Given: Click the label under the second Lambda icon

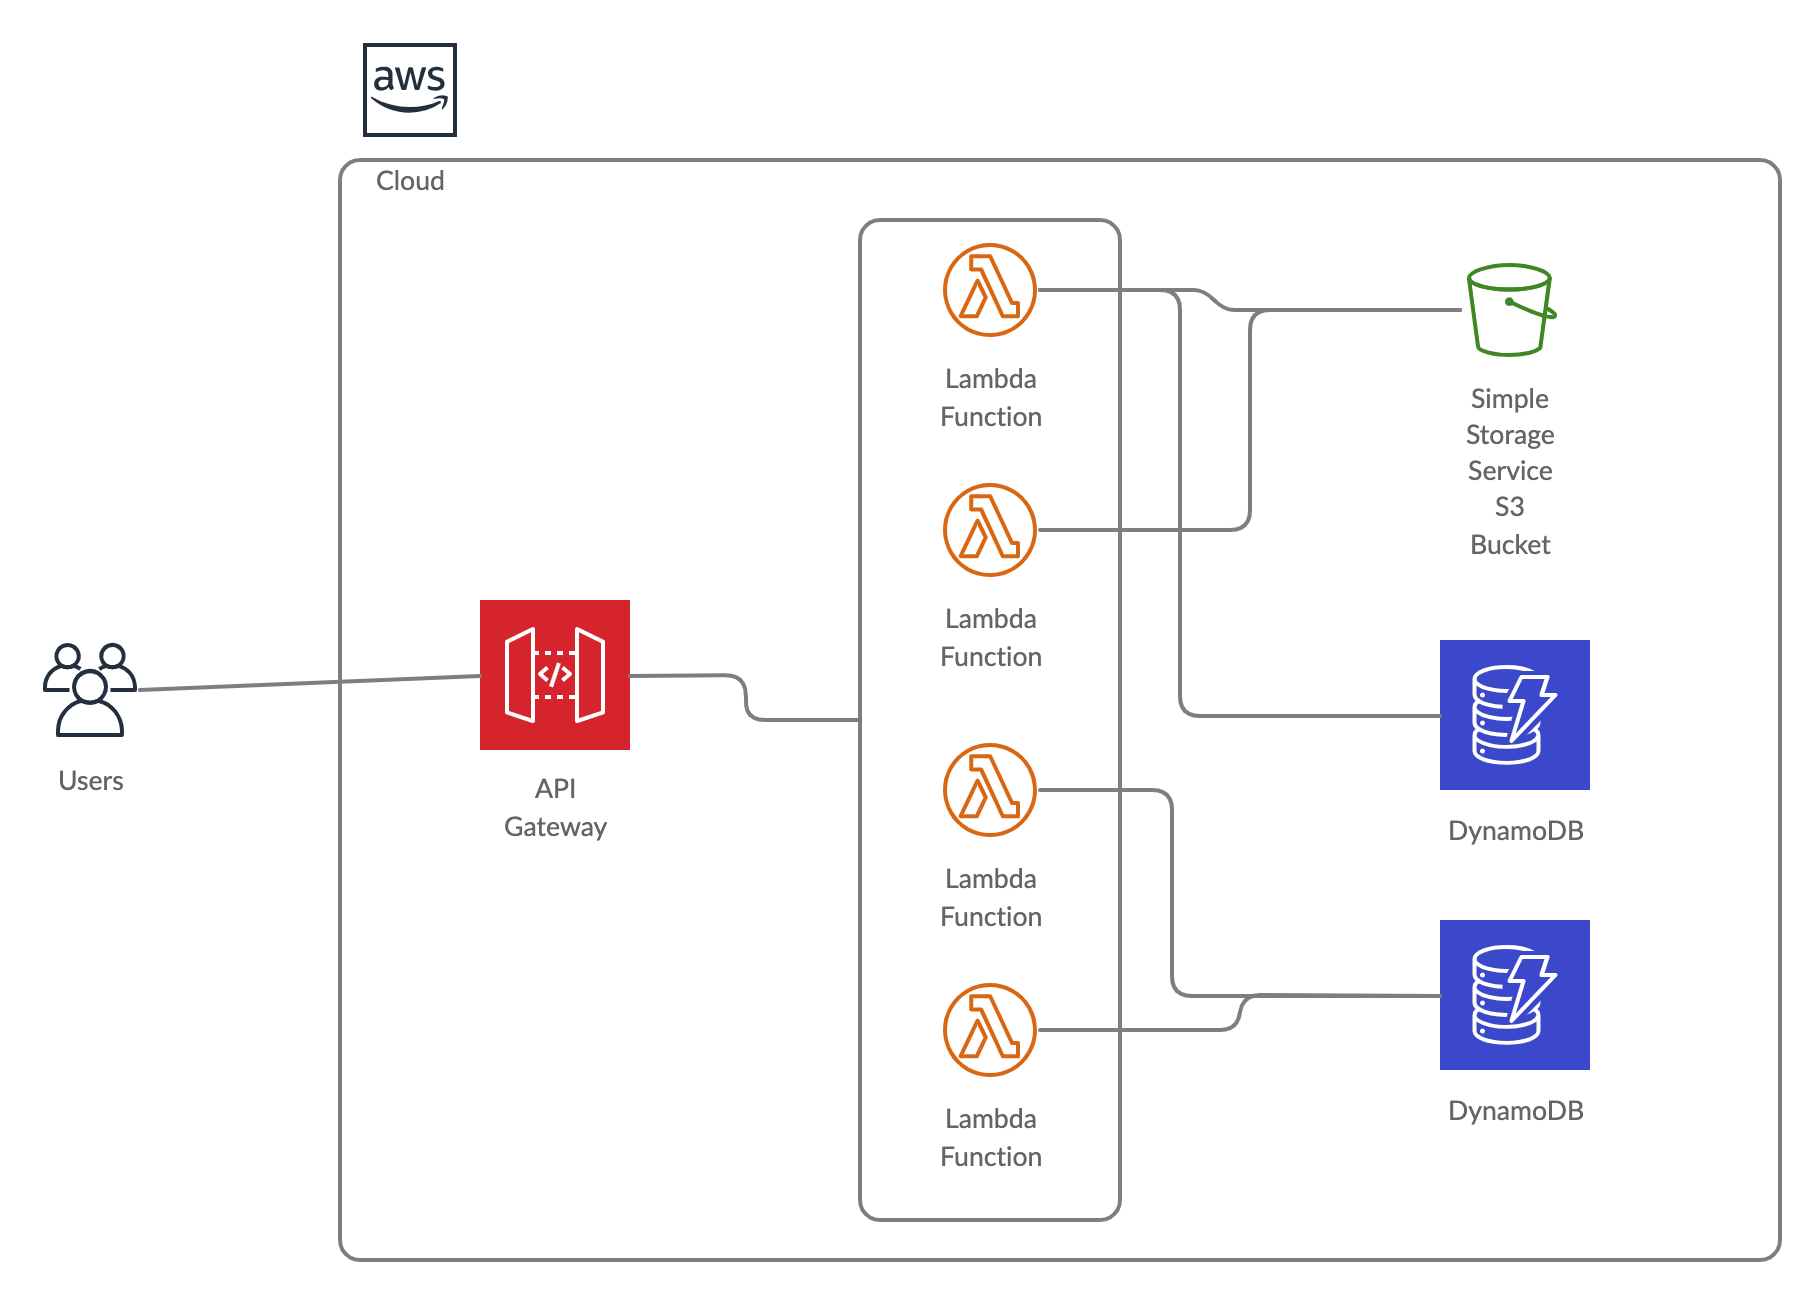Looking at the screenshot, I should pyautogui.click(x=991, y=638).
